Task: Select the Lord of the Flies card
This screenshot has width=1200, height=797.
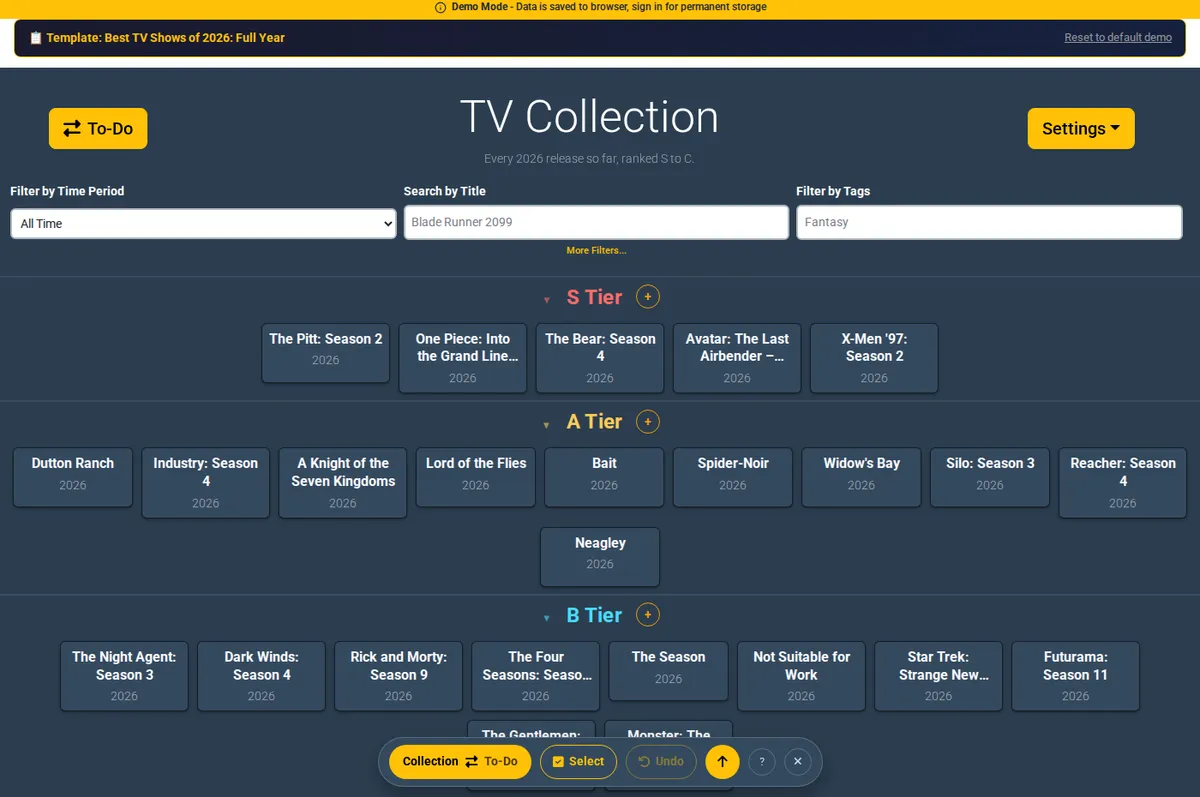Action: (x=476, y=477)
